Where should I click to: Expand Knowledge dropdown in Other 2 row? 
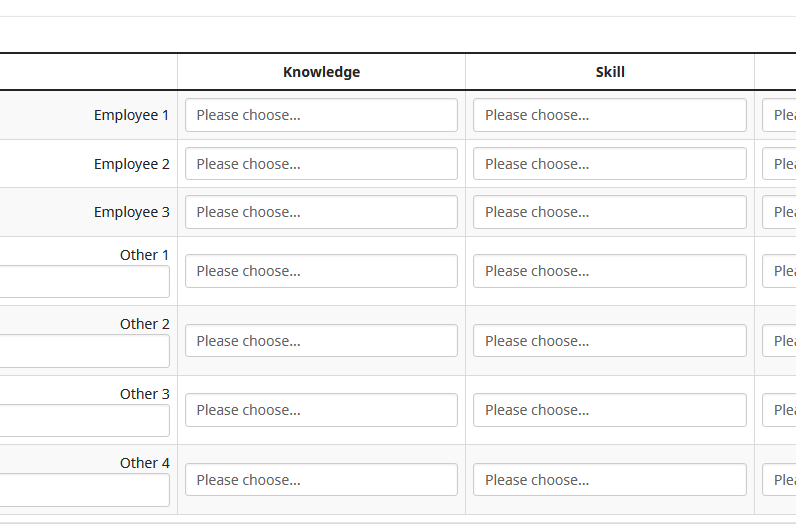point(321,341)
